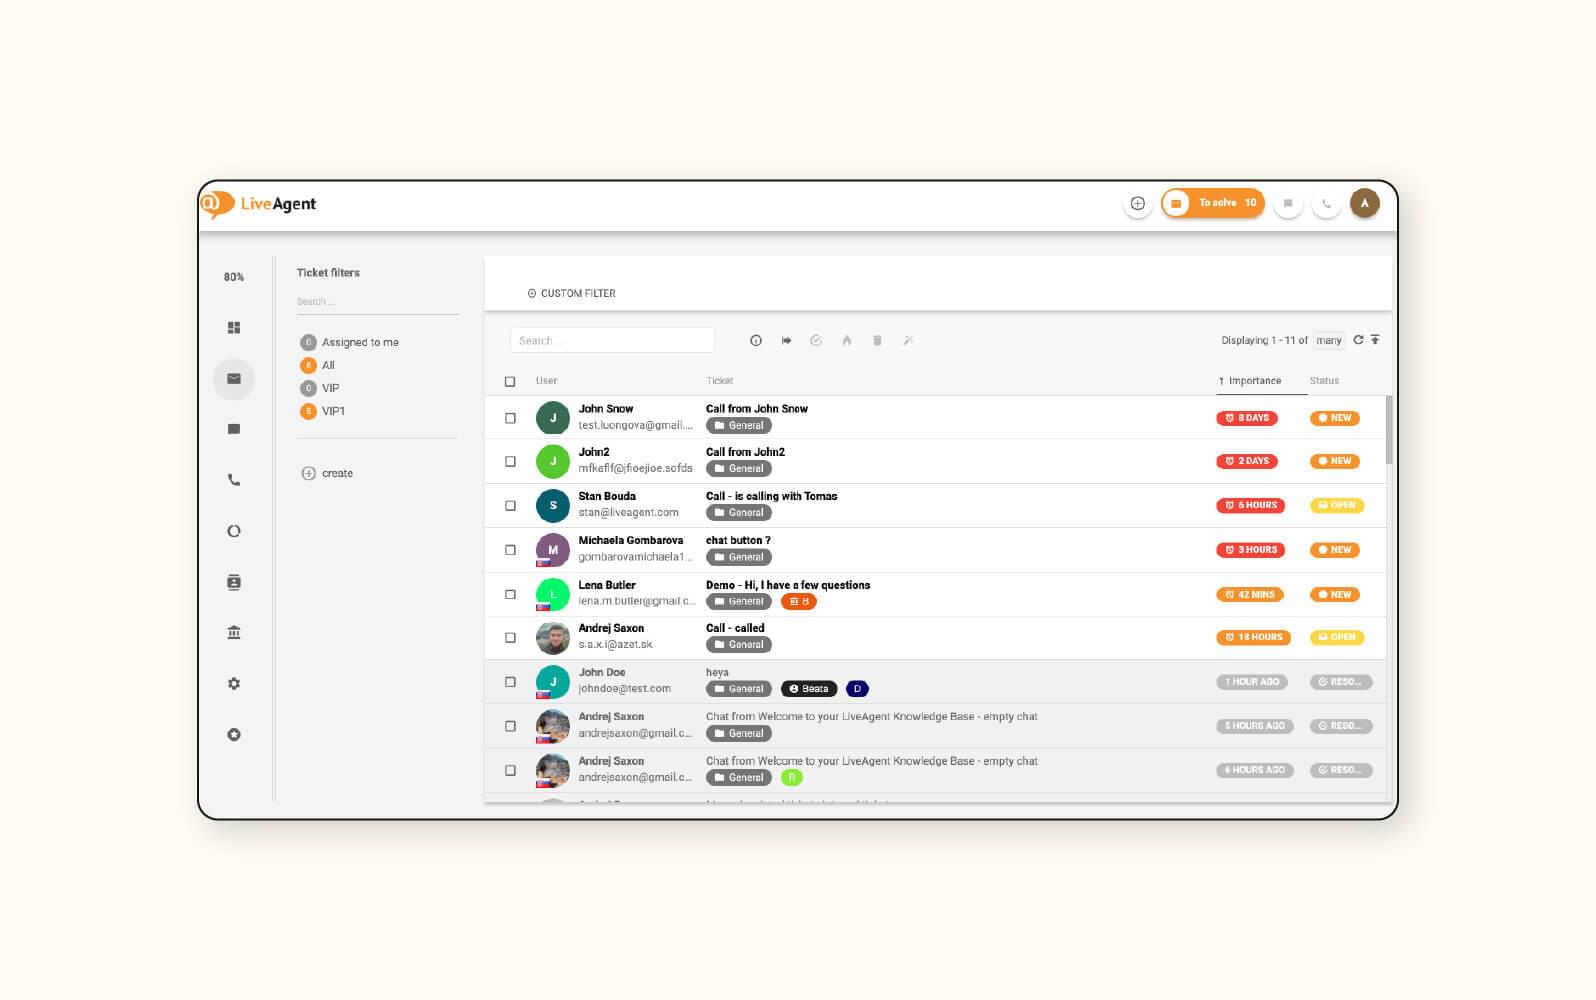Screen dimensions: 1596x1000
Task: Click the 'Beata' tag on heya ticket
Action: pyautogui.click(x=809, y=689)
